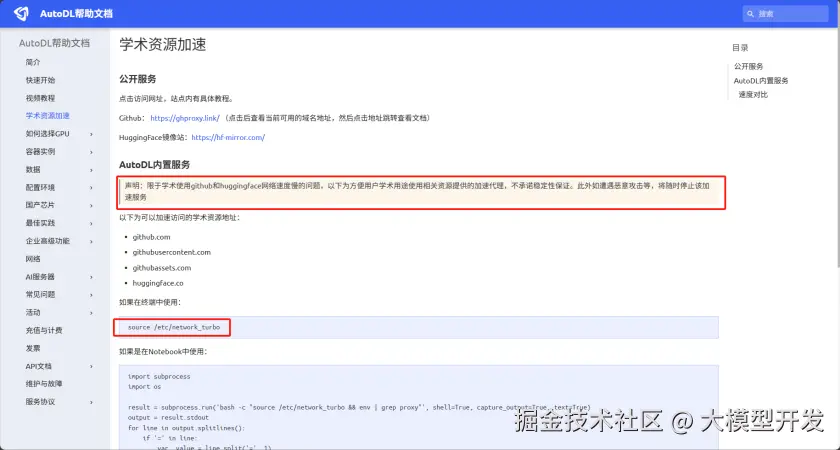Click the huggingface.co list item
This screenshot has width=840, height=450.
158,283
